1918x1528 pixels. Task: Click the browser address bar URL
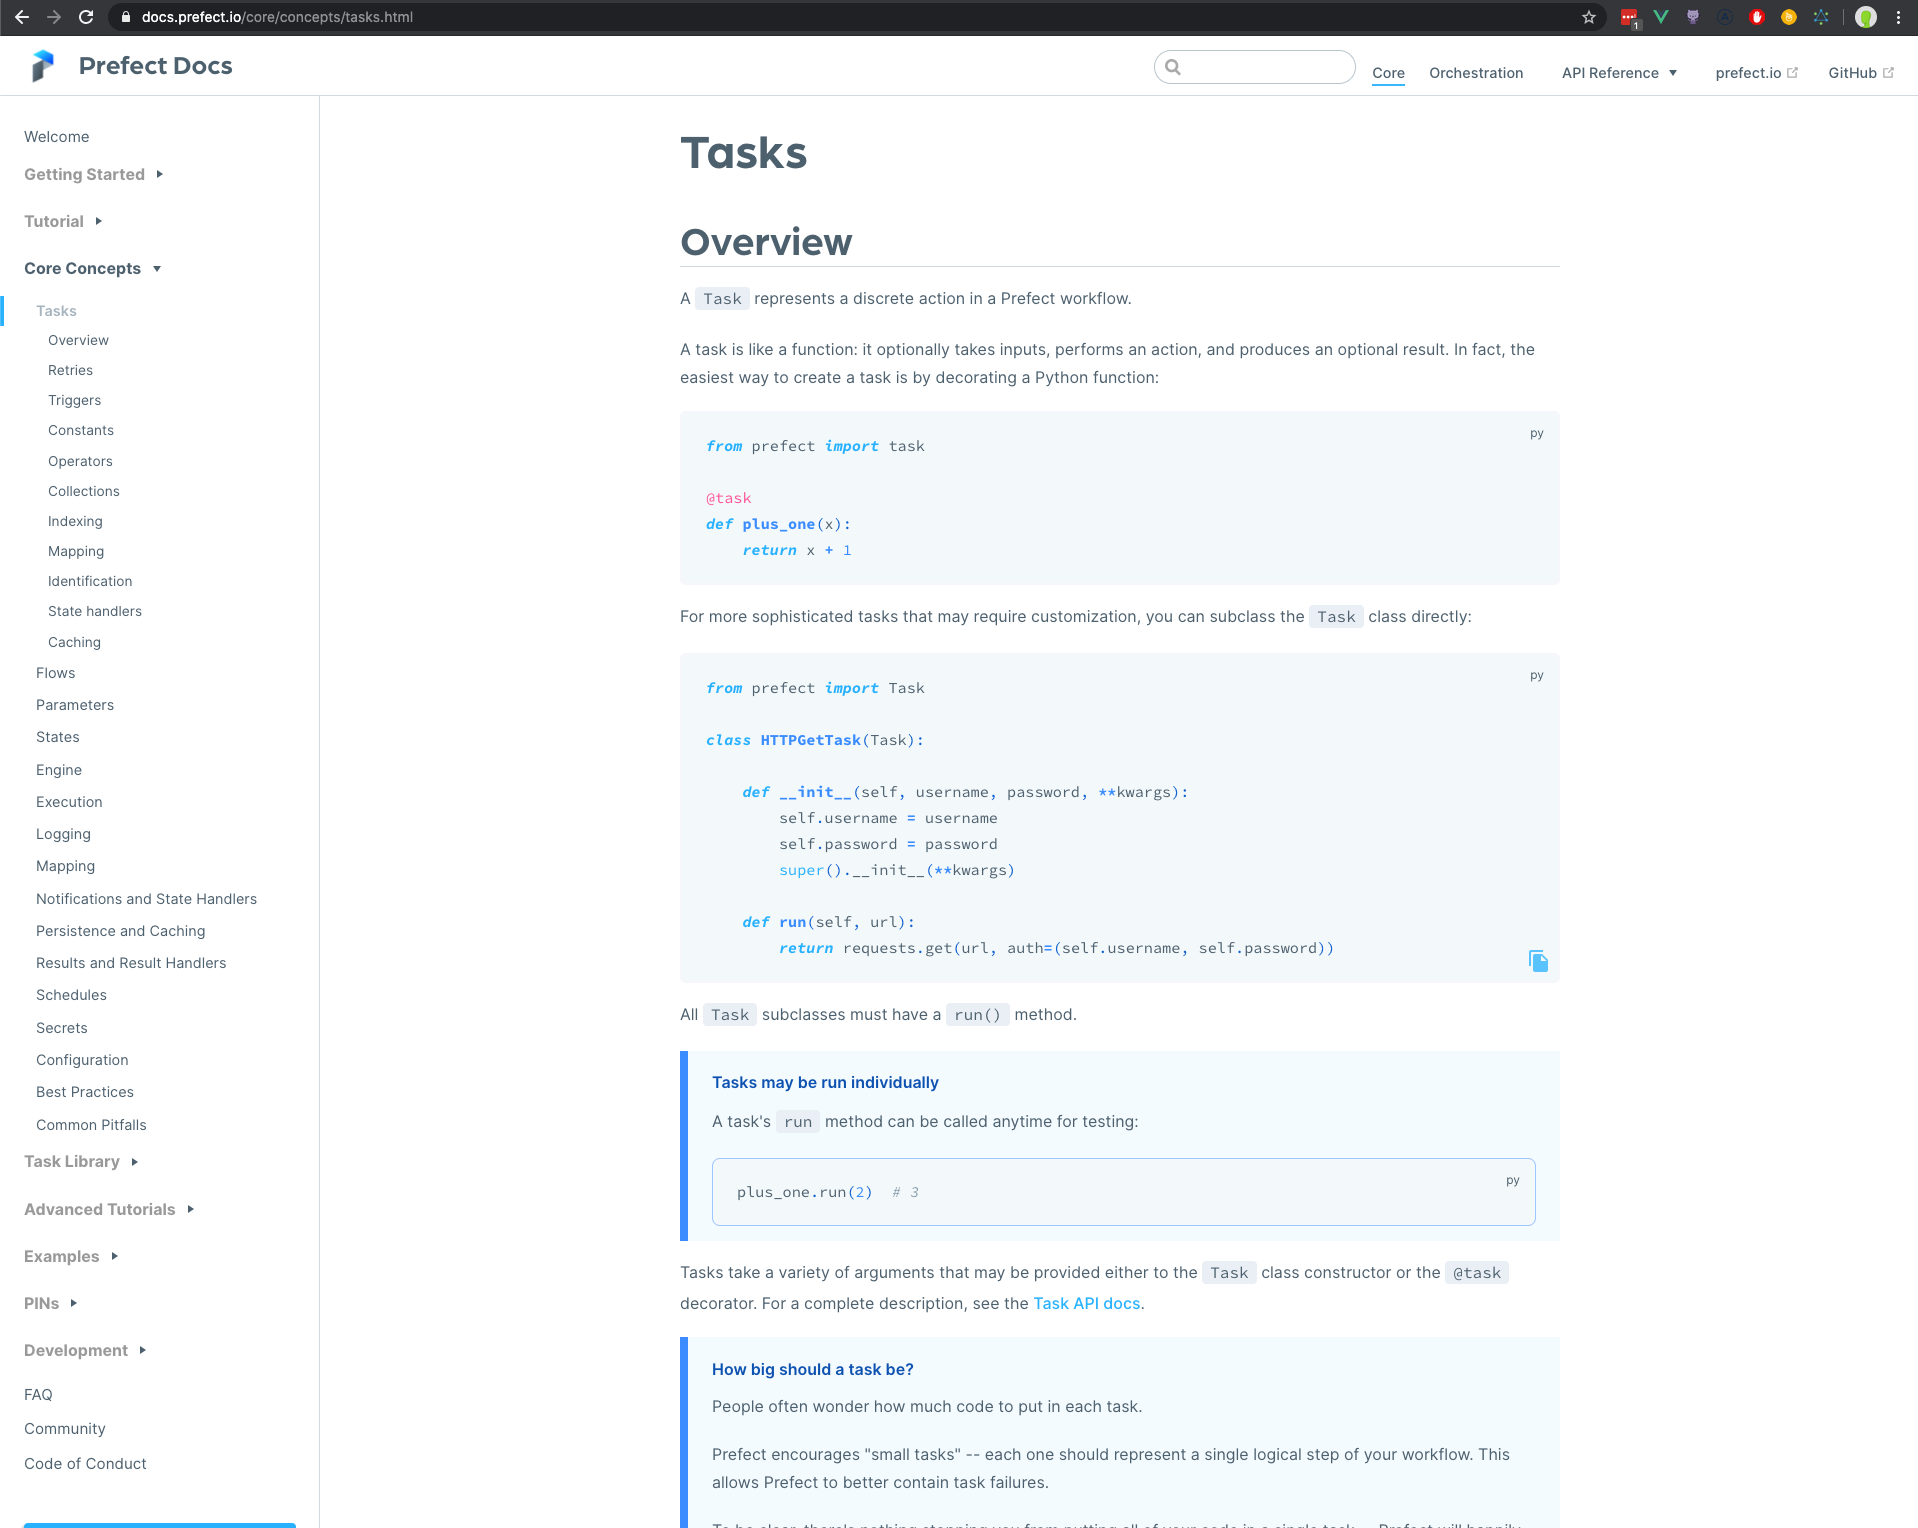click(277, 17)
